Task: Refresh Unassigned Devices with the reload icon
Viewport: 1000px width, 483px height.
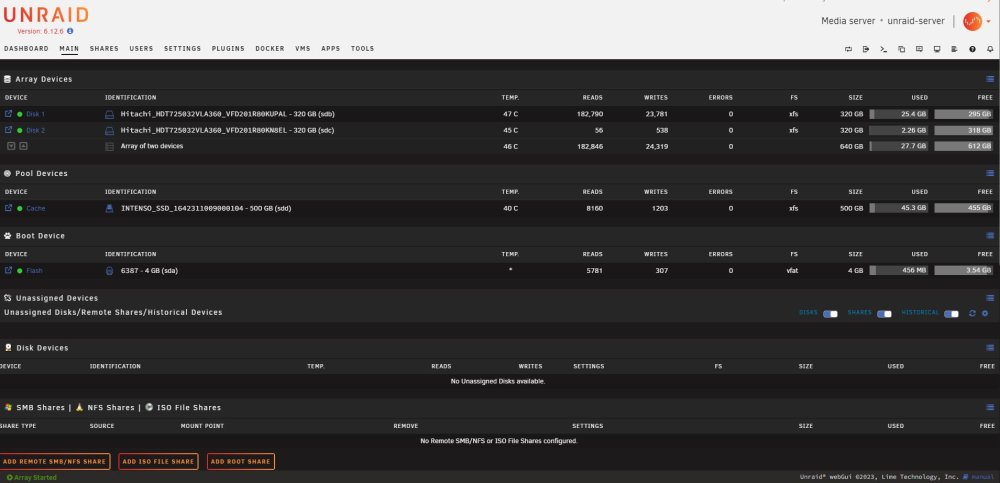Action: pyautogui.click(x=972, y=313)
